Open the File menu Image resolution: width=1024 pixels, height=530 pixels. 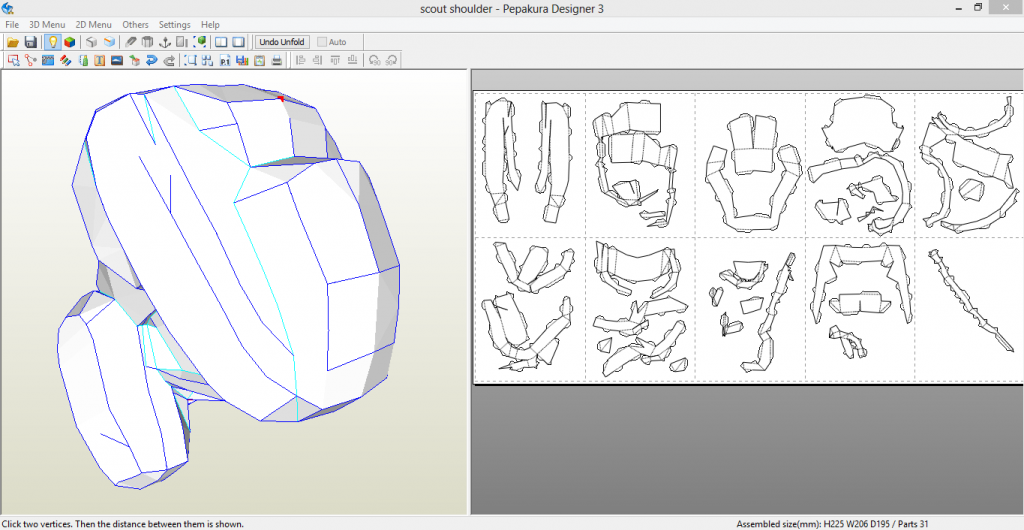12,24
